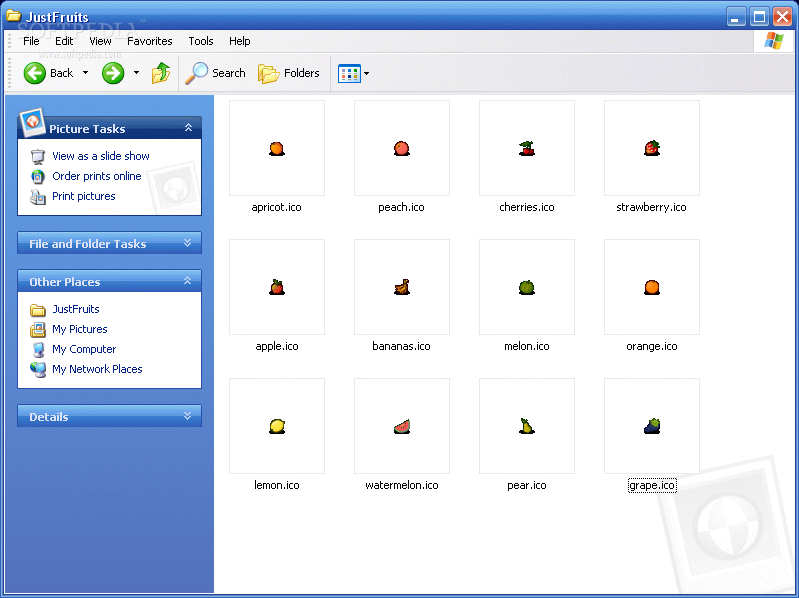Open the Help menu

pos(239,41)
